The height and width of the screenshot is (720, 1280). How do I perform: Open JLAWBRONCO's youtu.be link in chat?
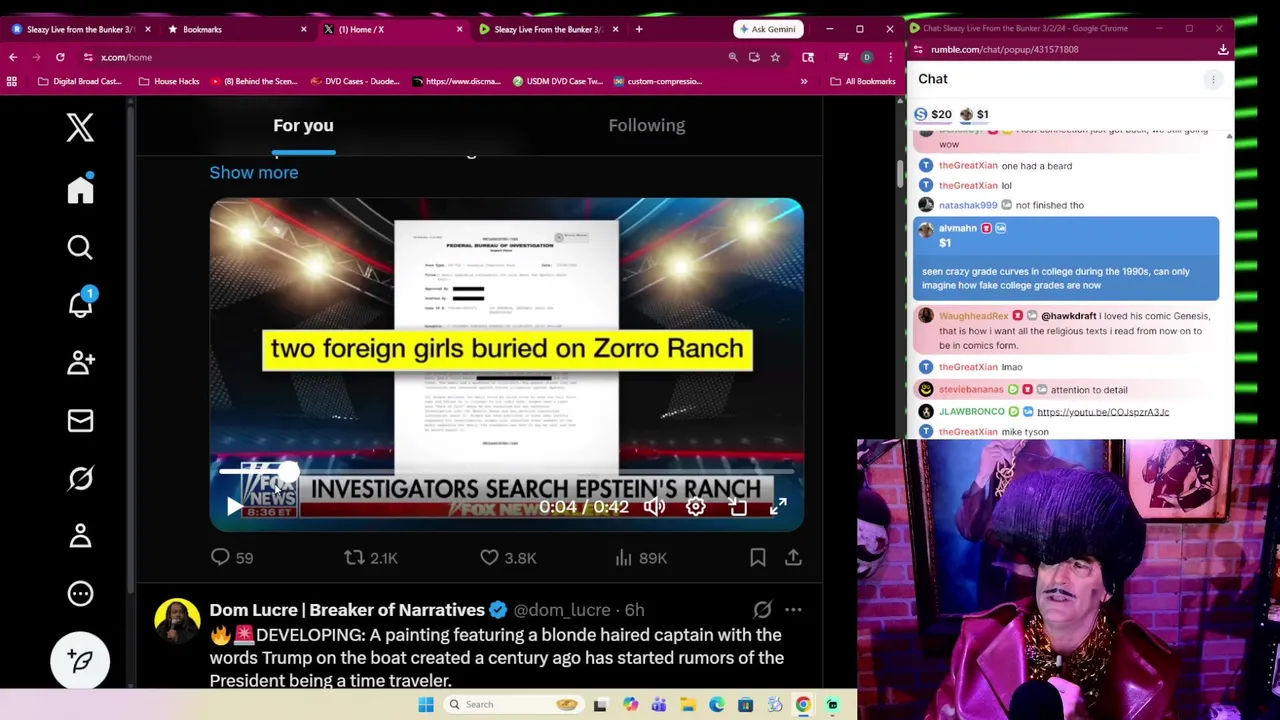coord(1103,412)
